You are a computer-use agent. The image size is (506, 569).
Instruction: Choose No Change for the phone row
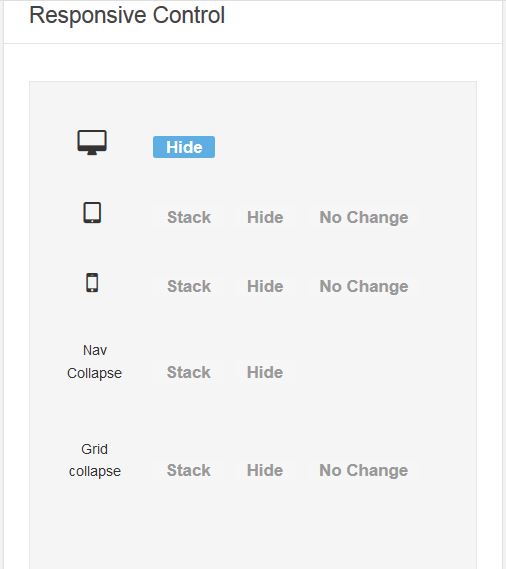tap(364, 286)
